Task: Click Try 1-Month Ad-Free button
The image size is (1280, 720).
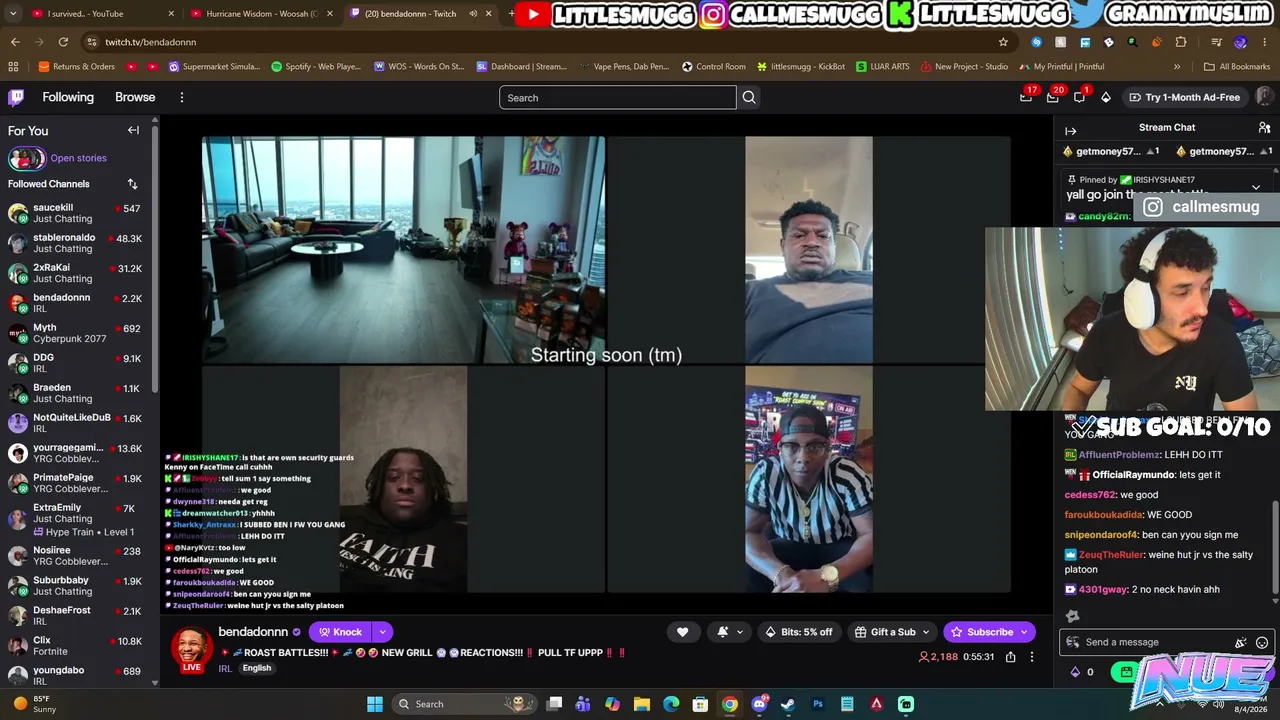Action: pyautogui.click(x=1184, y=97)
